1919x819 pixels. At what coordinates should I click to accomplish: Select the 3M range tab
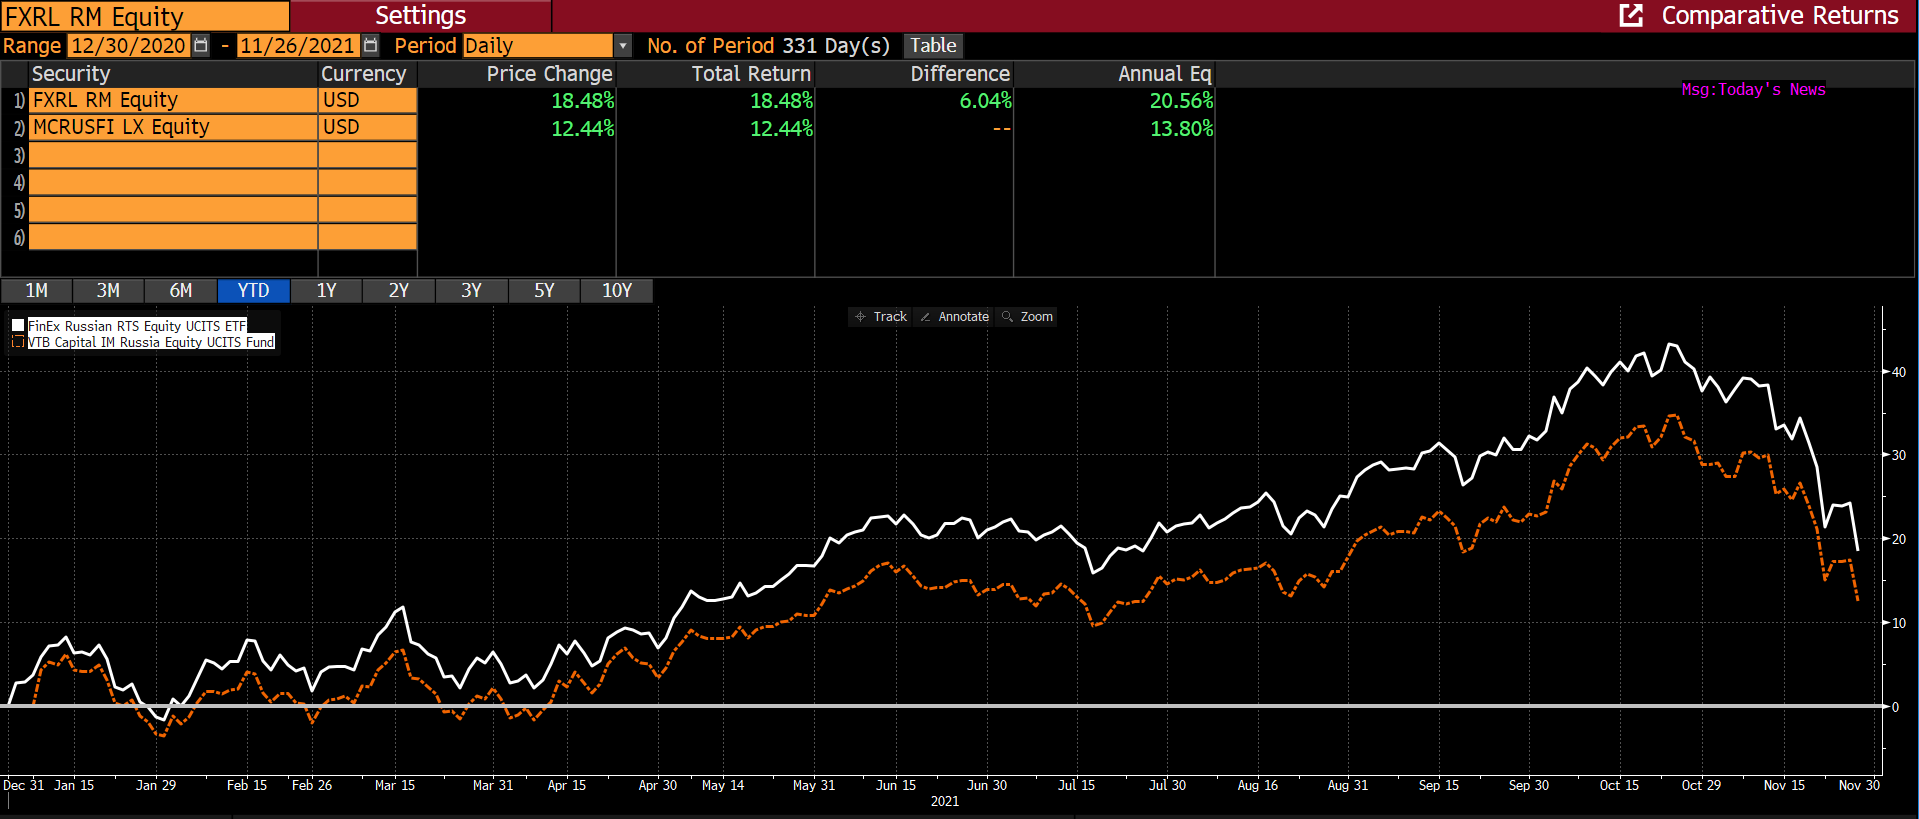click(x=108, y=291)
